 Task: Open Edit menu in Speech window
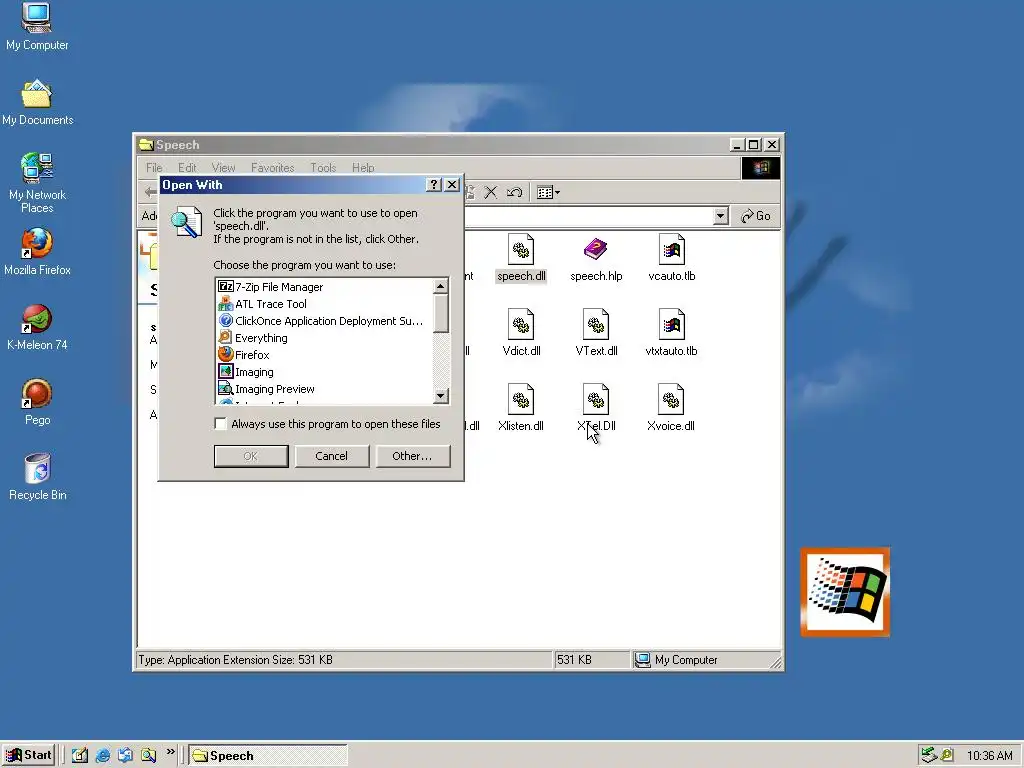pyautogui.click(x=187, y=168)
